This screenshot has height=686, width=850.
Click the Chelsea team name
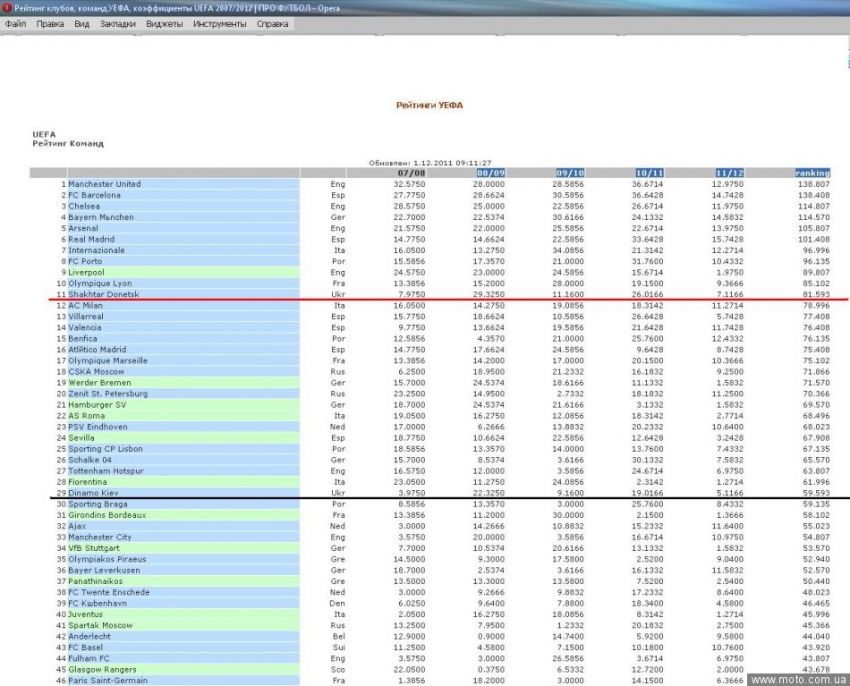[x=84, y=206]
